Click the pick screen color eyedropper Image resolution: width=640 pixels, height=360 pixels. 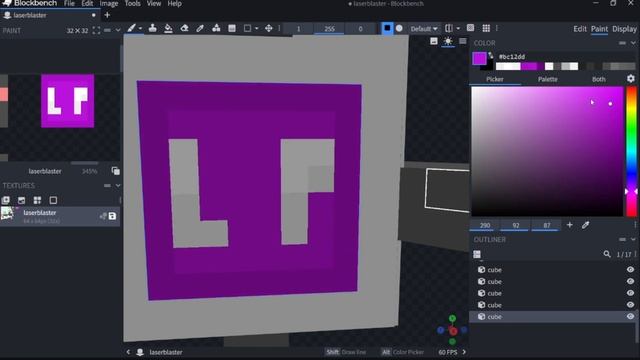pos(585,225)
